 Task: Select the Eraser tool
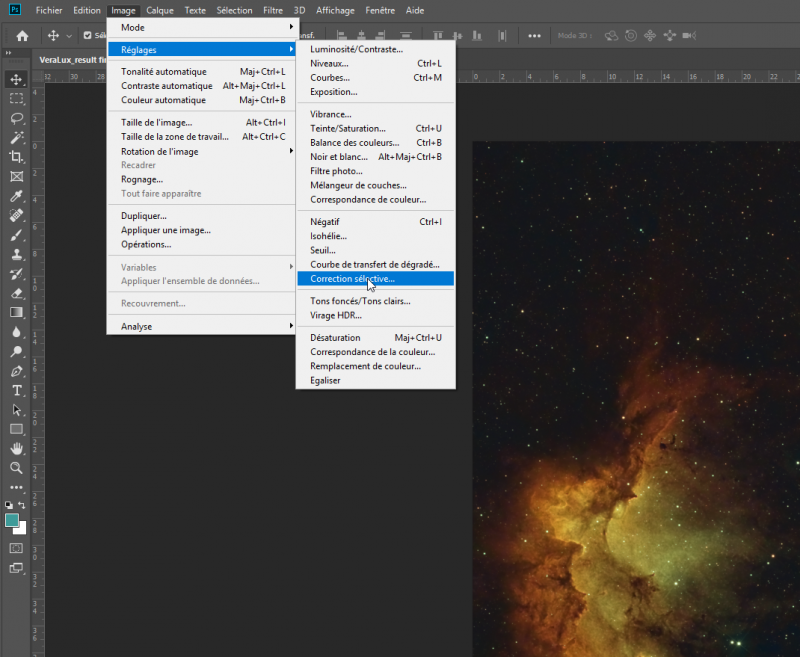tap(16, 293)
